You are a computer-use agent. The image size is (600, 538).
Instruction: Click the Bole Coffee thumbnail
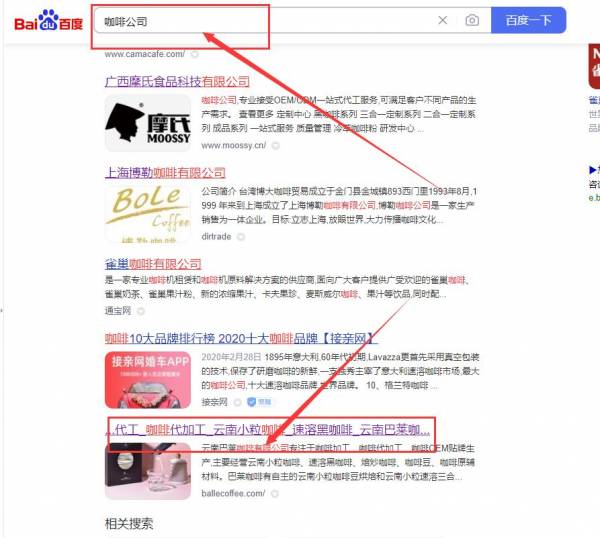pyautogui.click(x=148, y=214)
